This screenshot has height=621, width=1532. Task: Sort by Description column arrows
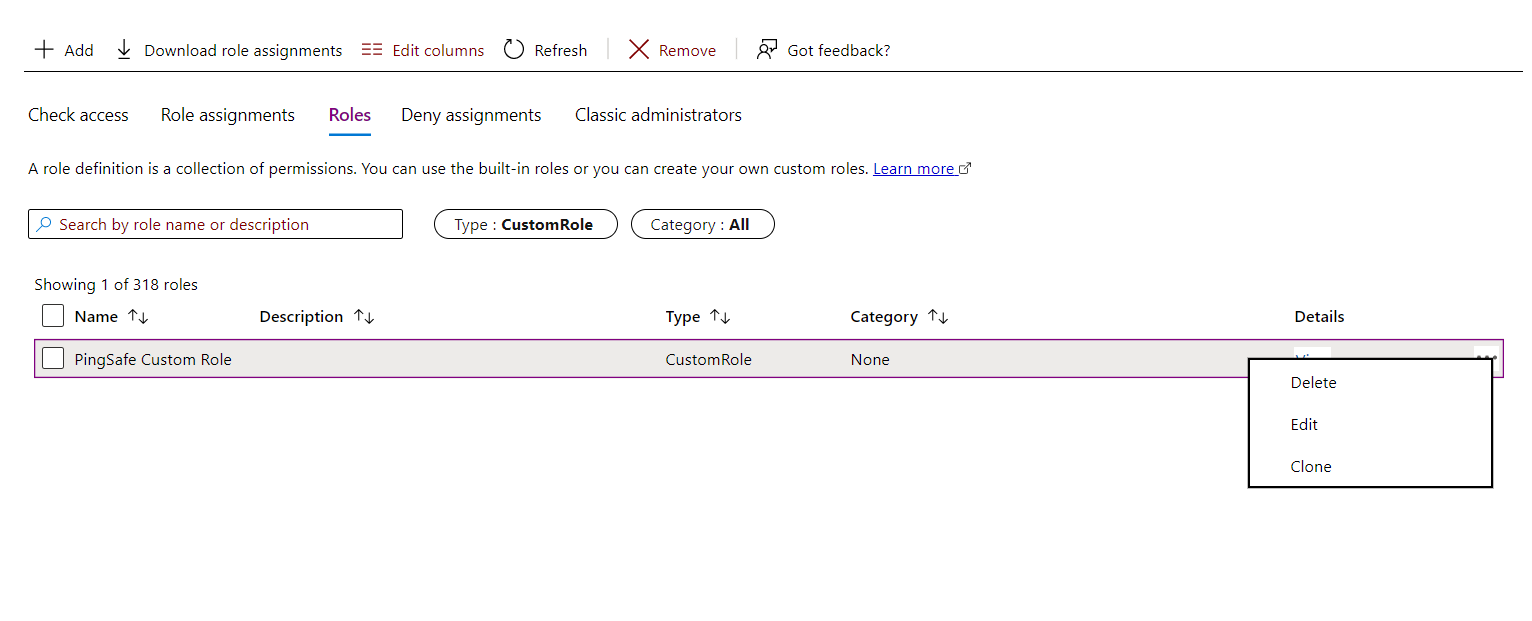click(364, 317)
